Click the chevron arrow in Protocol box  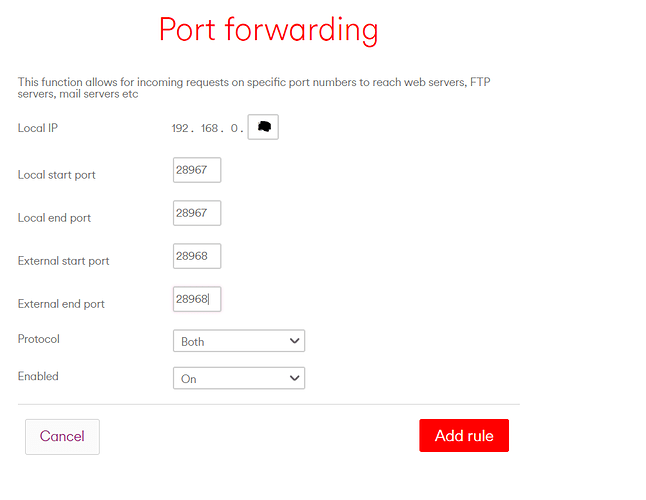point(294,341)
